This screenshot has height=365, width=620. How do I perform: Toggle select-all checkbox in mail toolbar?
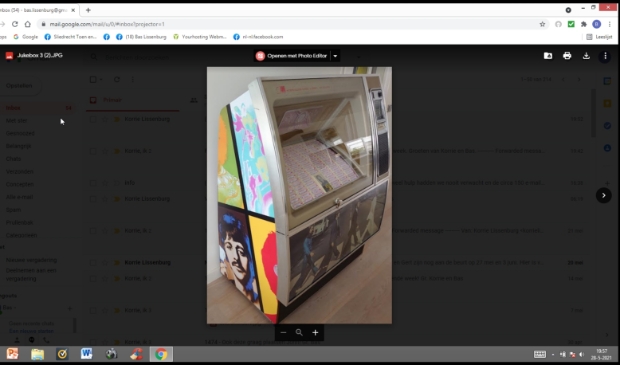click(x=93, y=79)
